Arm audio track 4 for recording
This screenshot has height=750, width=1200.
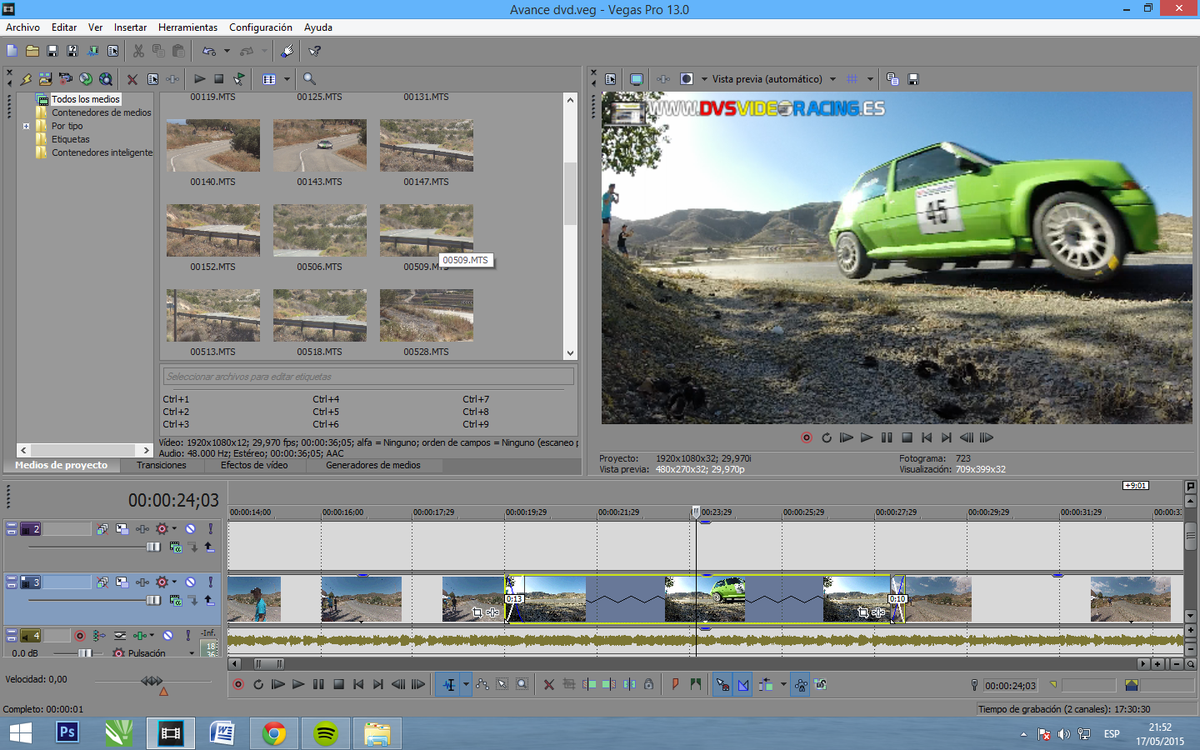tap(79, 635)
